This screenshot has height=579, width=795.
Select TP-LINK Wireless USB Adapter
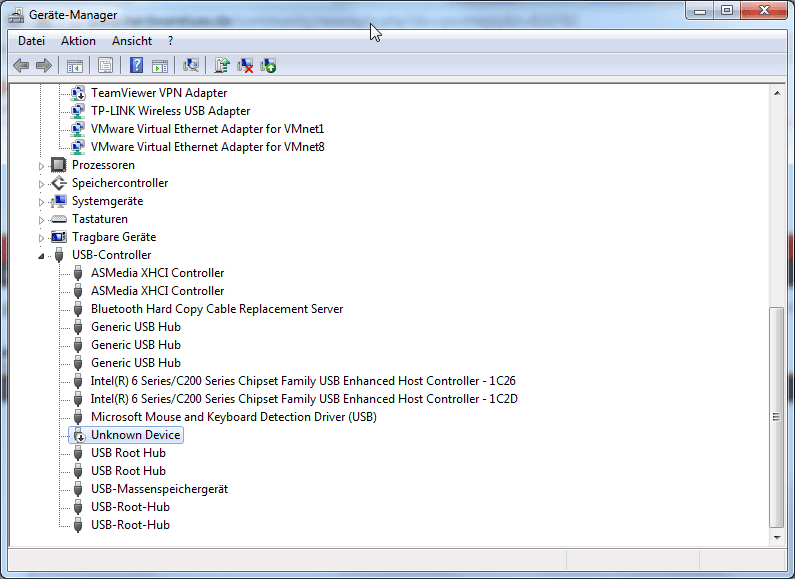[170, 111]
